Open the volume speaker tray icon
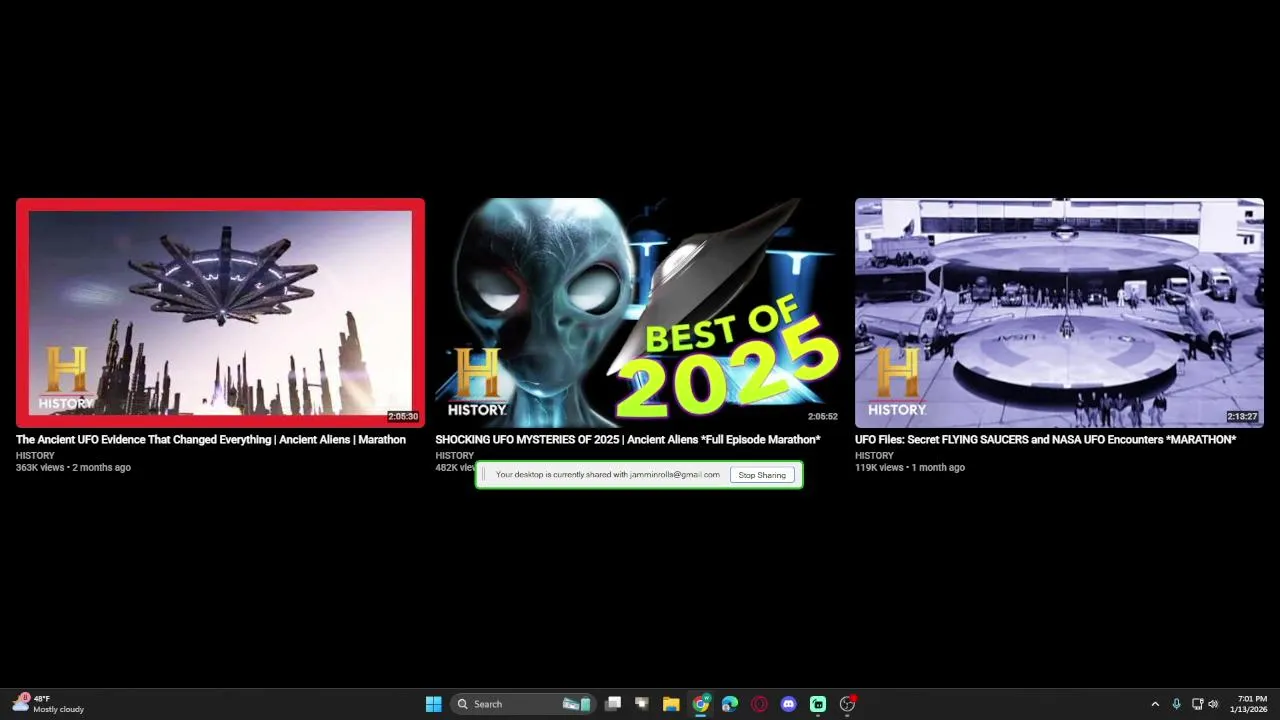The width and height of the screenshot is (1280, 720). pos(1213,704)
